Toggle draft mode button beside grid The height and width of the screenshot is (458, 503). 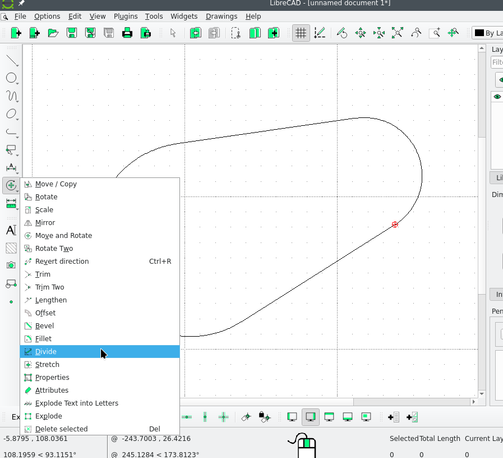tap(319, 33)
